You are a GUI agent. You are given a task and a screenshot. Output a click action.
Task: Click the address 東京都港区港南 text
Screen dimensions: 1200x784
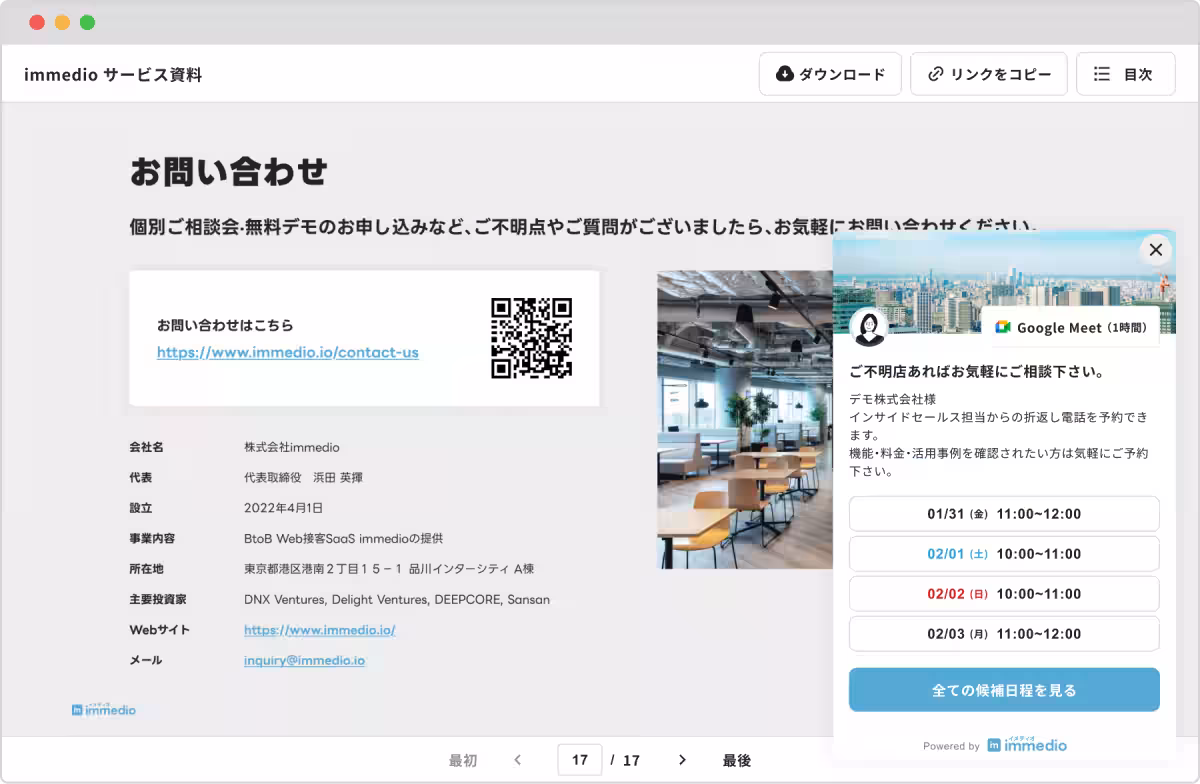[389, 569]
